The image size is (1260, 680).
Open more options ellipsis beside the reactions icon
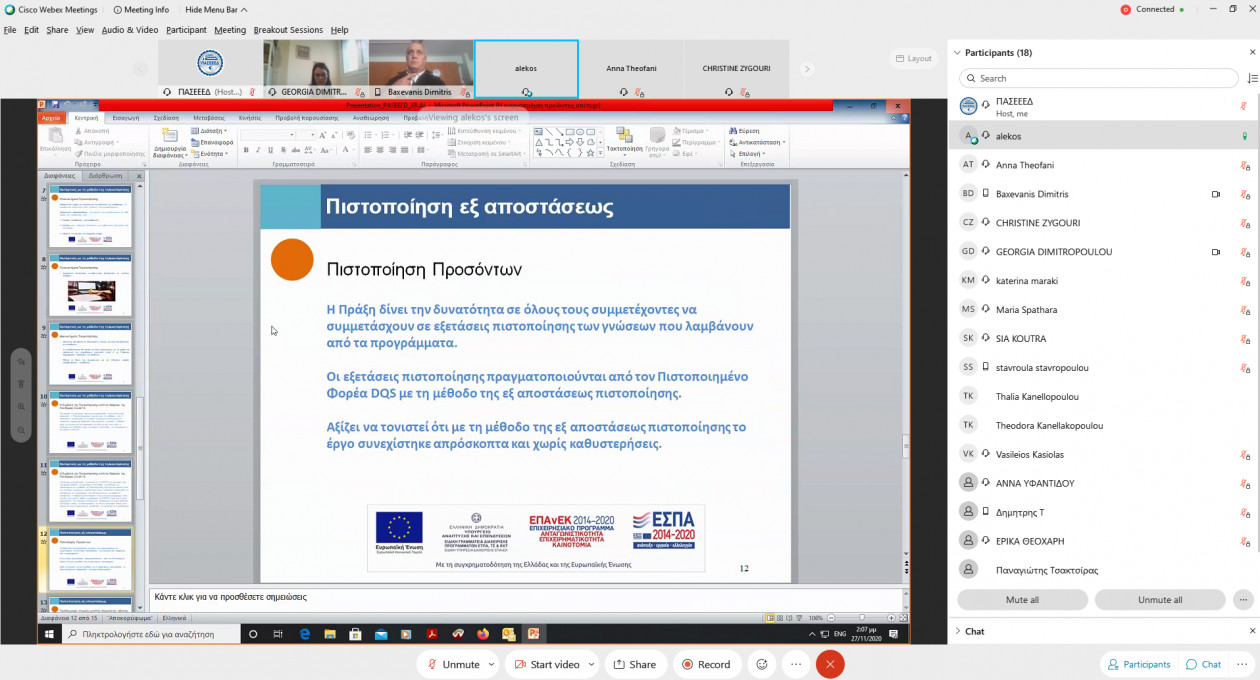[x=796, y=664]
